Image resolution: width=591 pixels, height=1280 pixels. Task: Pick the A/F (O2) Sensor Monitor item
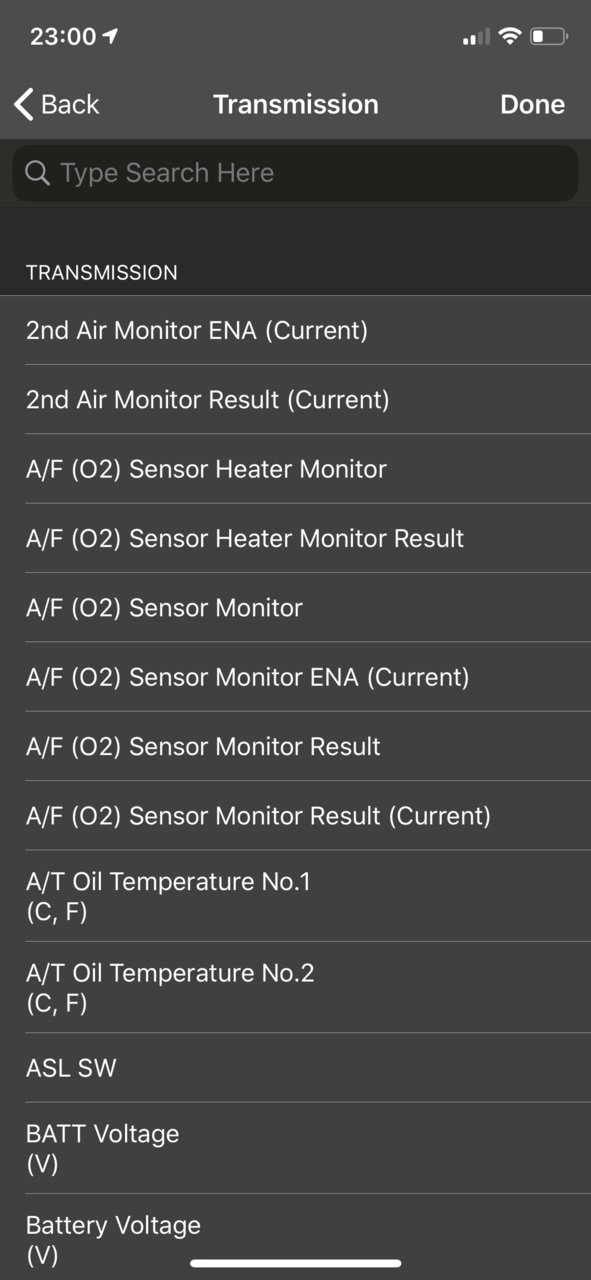point(295,607)
